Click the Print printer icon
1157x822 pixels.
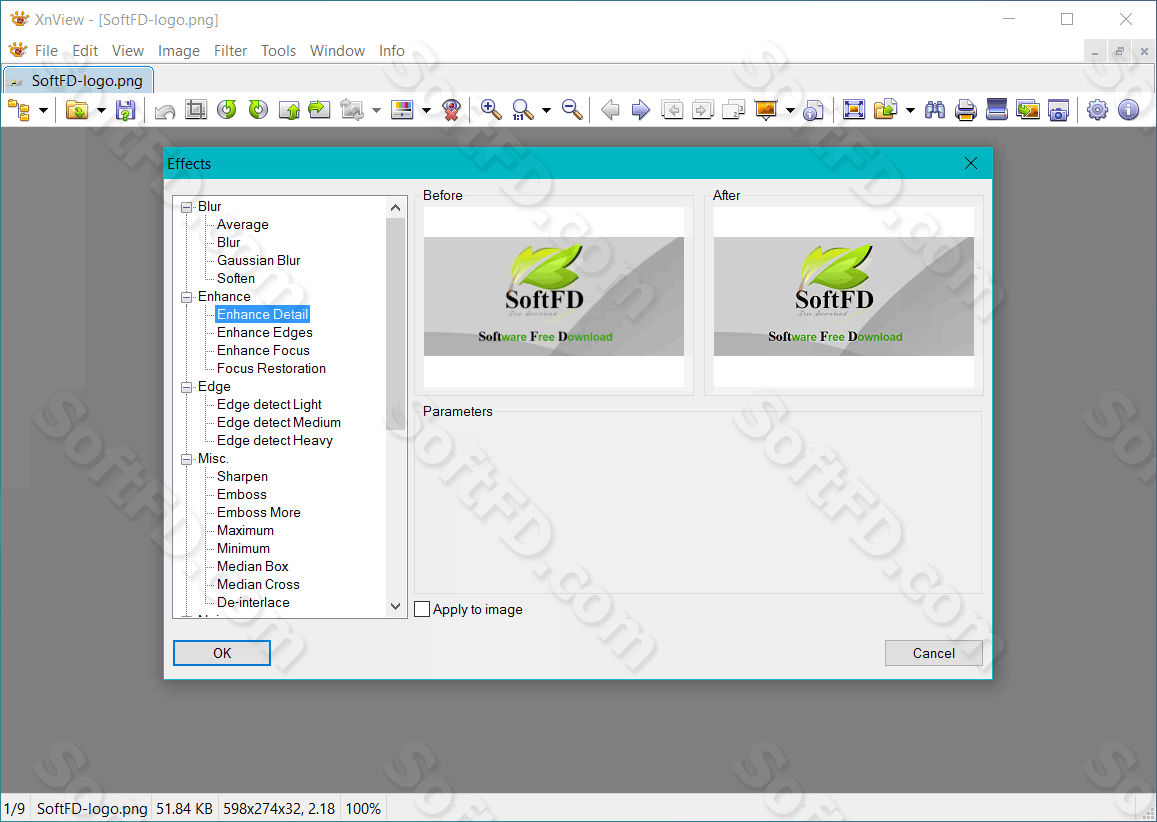coord(966,111)
